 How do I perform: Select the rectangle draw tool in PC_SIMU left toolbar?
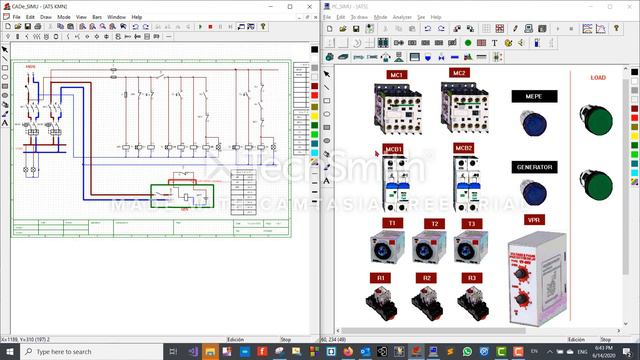pos(327,100)
